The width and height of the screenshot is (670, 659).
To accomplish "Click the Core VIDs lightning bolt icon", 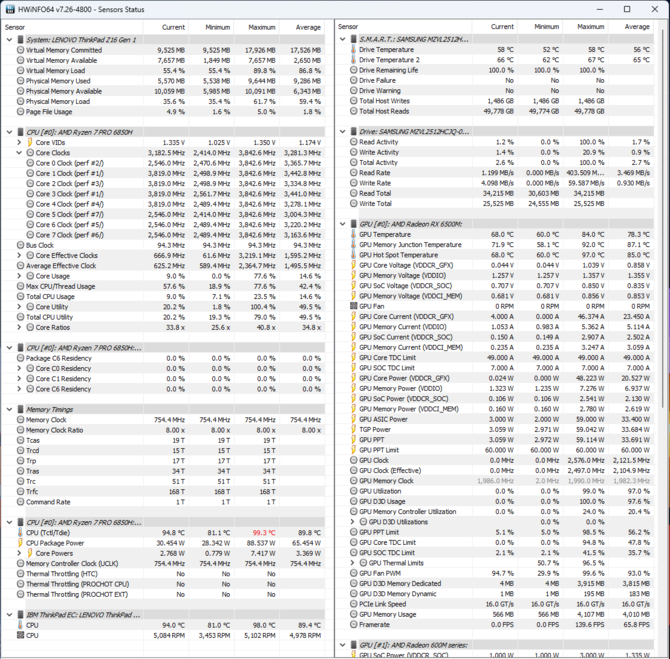I will tap(30, 142).
